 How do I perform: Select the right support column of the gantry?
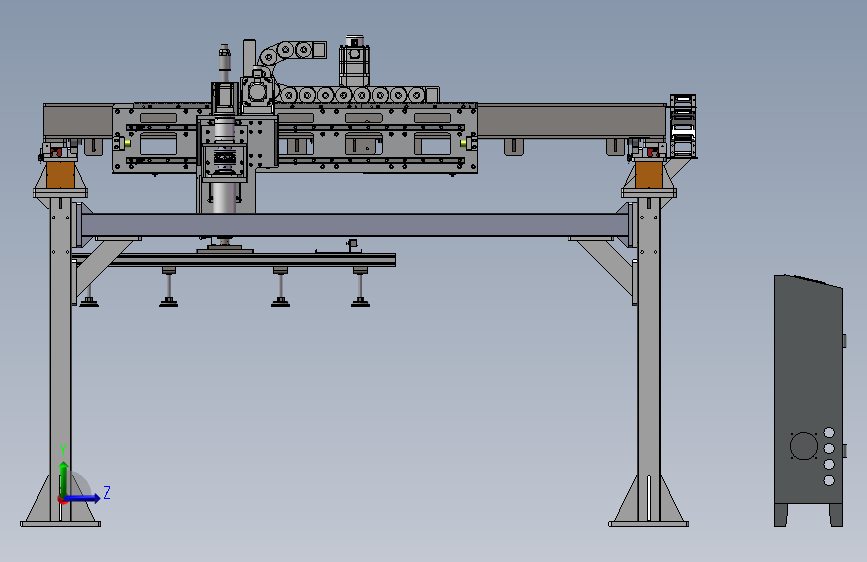coord(649,360)
